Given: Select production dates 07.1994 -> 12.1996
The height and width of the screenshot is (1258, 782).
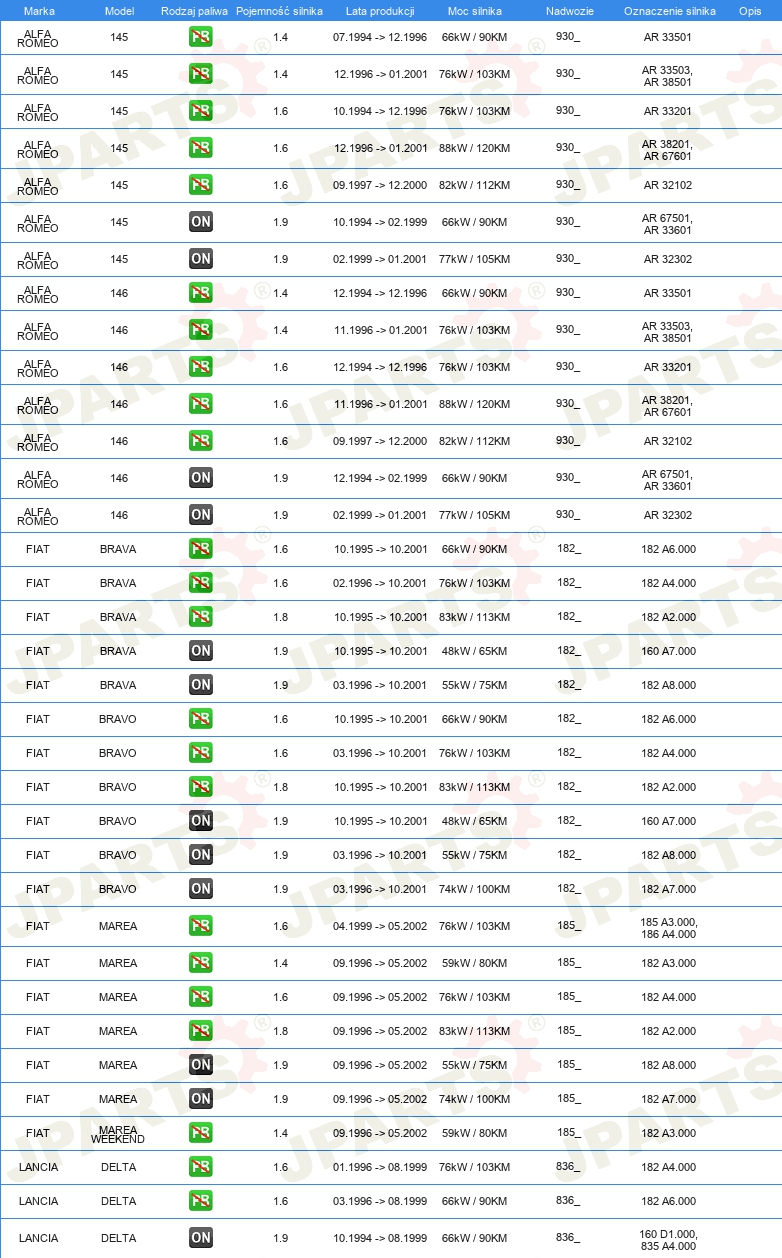Looking at the screenshot, I should 380,37.
